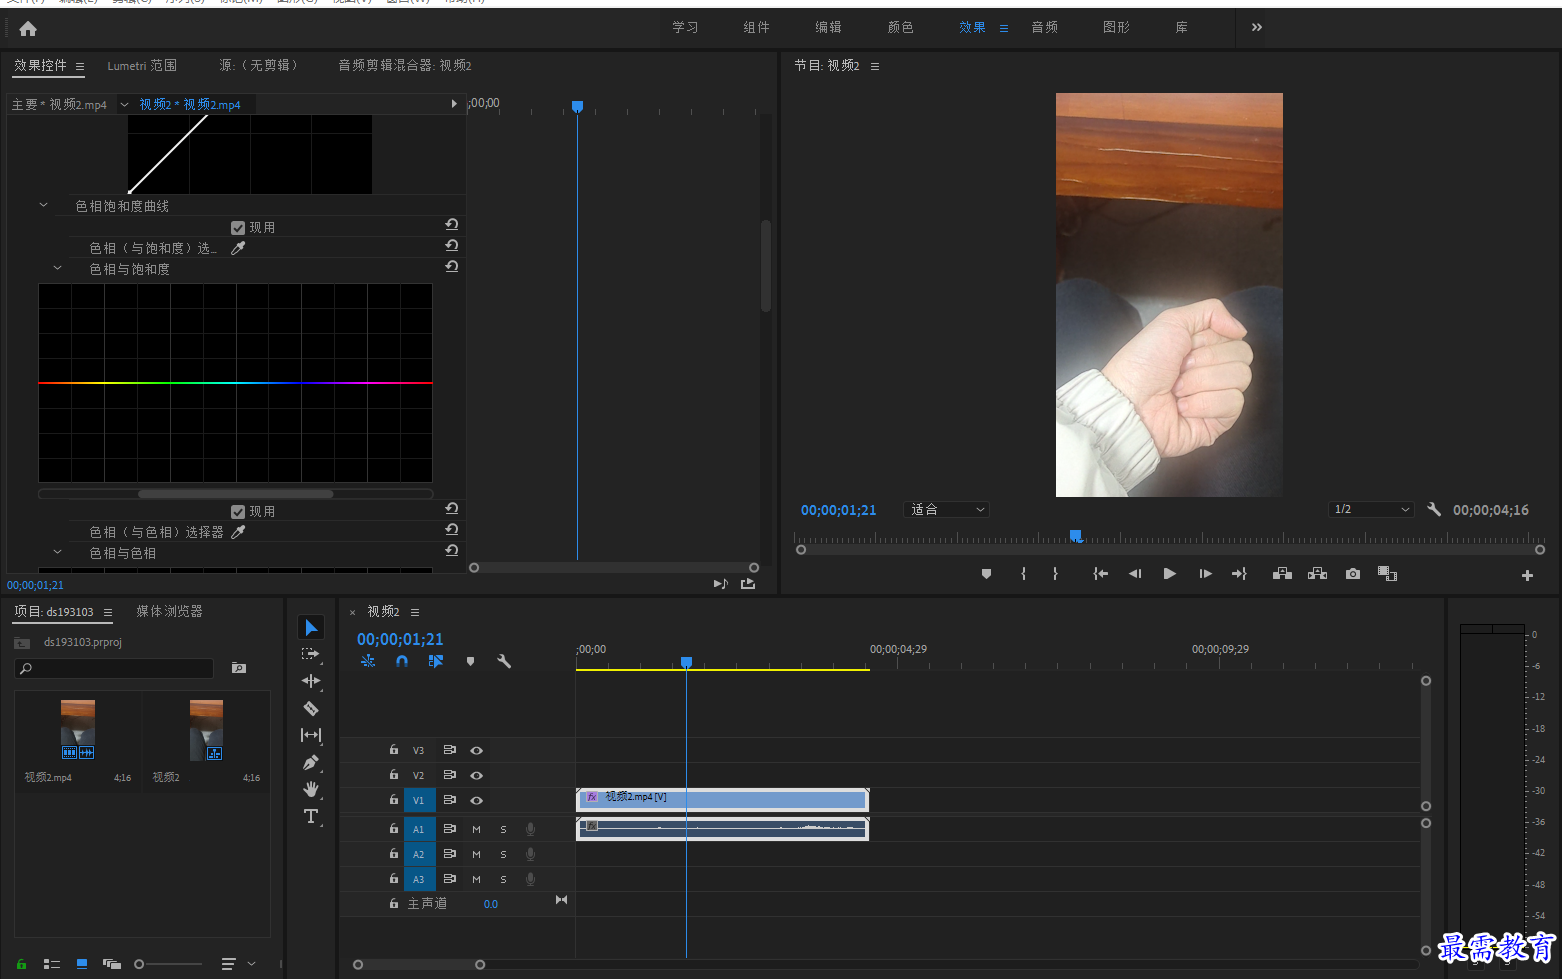Open the master clip dropdown arrow
The width and height of the screenshot is (1562, 979).
pos(124,104)
